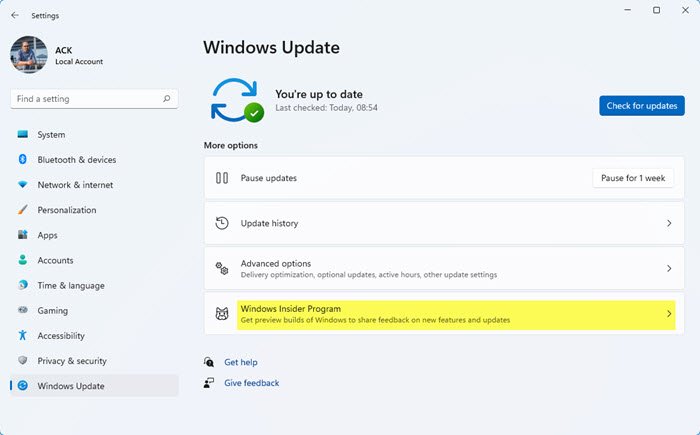Click the Apps icon in sidebar

coord(22,234)
